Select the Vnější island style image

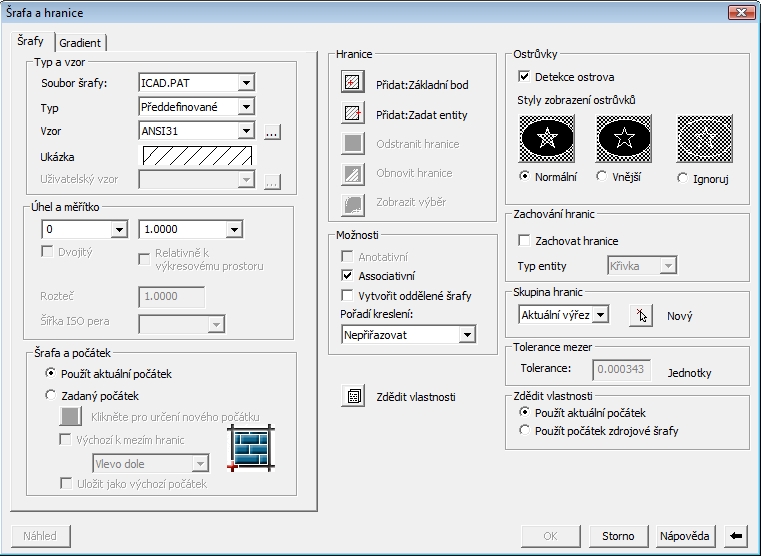pos(624,140)
